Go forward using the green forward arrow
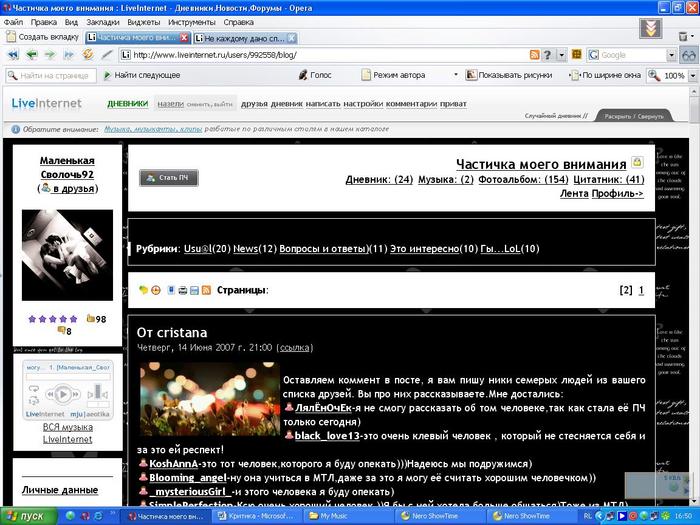Viewport: 700px width, 525px height. [x=50, y=55]
